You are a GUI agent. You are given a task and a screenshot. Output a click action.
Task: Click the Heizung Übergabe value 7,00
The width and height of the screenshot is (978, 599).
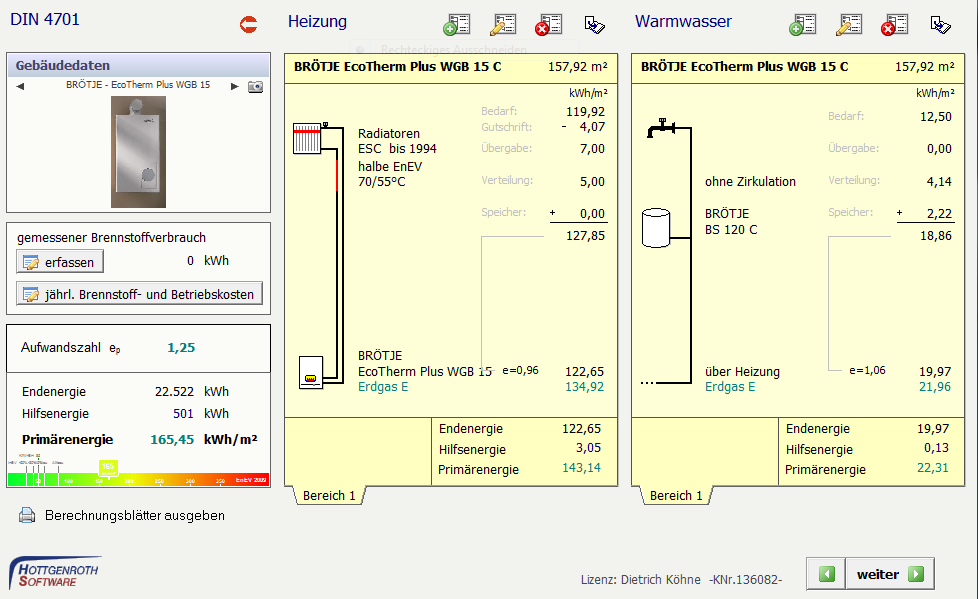(x=592, y=149)
